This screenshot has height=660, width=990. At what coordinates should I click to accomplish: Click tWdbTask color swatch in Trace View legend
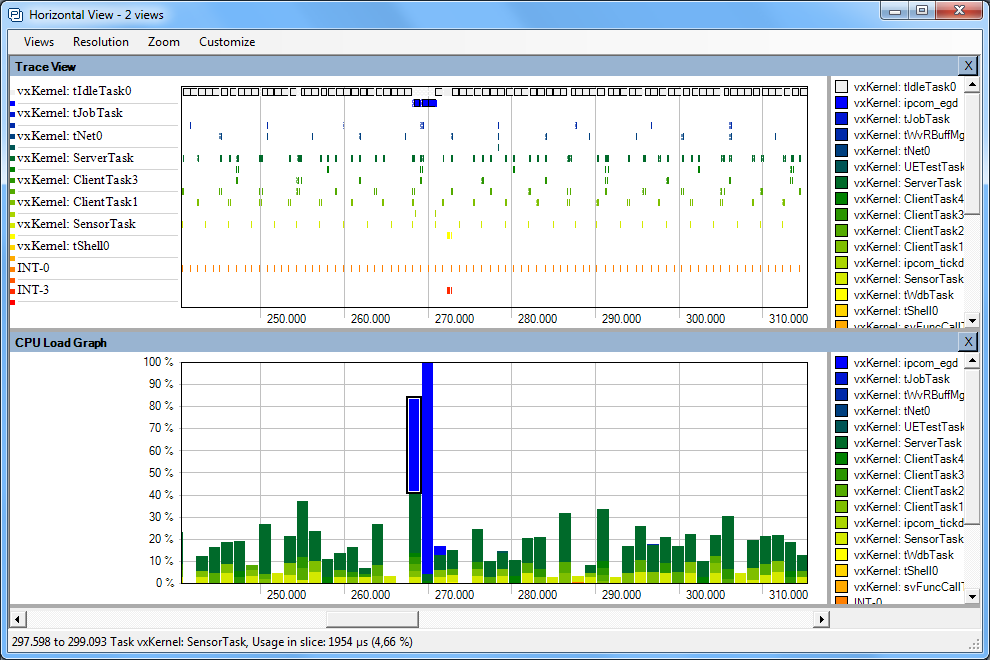(x=841, y=294)
